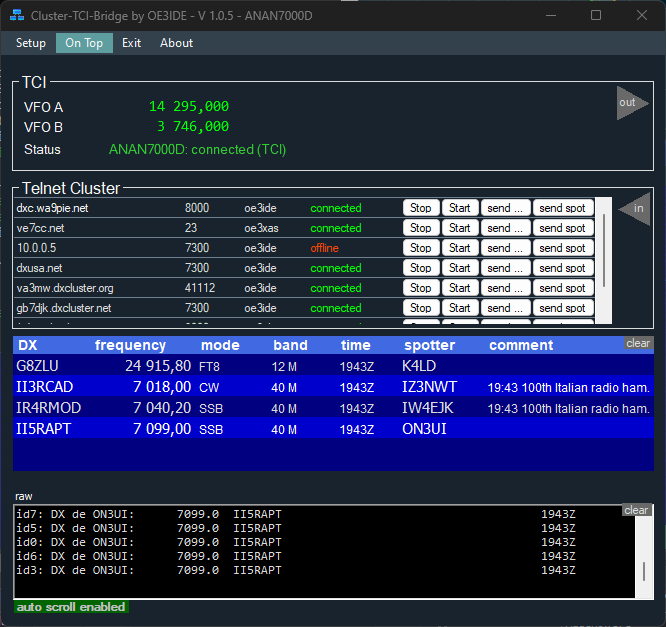Click the DX column header
The height and width of the screenshot is (627, 666).
[x=28, y=345]
